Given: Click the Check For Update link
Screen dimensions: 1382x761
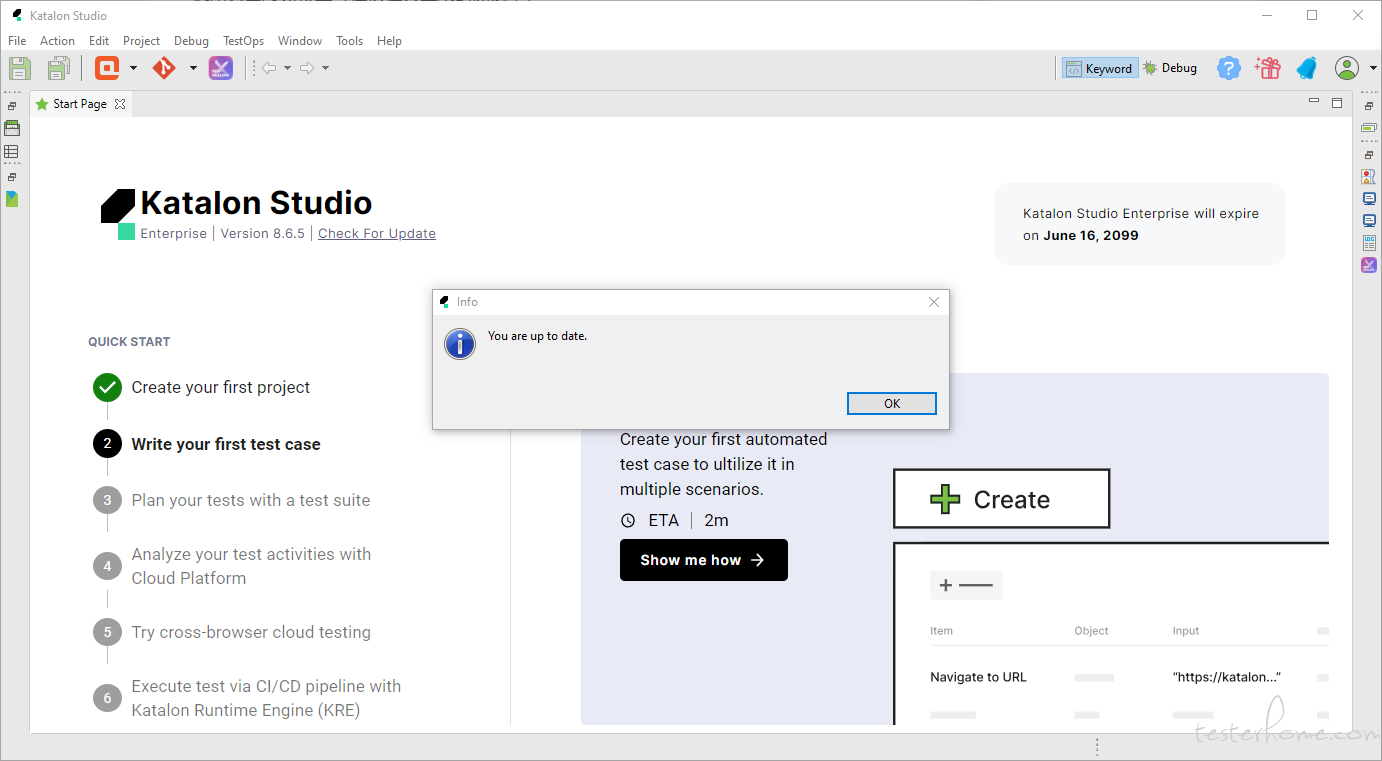Looking at the screenshot, I should (x=377, y=233).
